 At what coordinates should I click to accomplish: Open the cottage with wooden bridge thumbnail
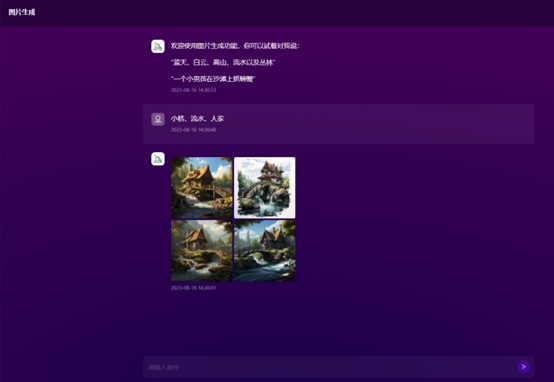202,188
